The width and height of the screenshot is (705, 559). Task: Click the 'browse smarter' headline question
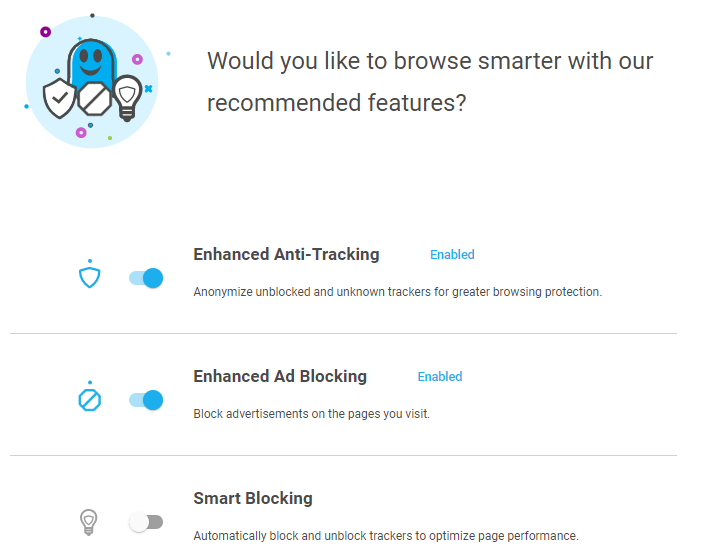(430, 82)
